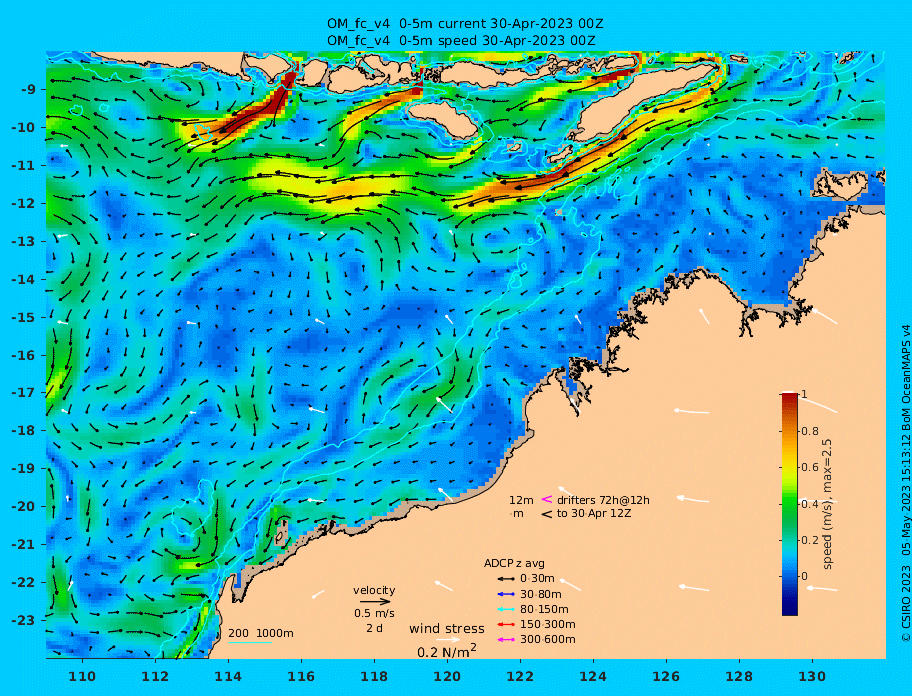This screenshot has height=696, width=912.
Task: Click the longitude axis label '110'
Action: pyautogui.click(x=83, y=676)
